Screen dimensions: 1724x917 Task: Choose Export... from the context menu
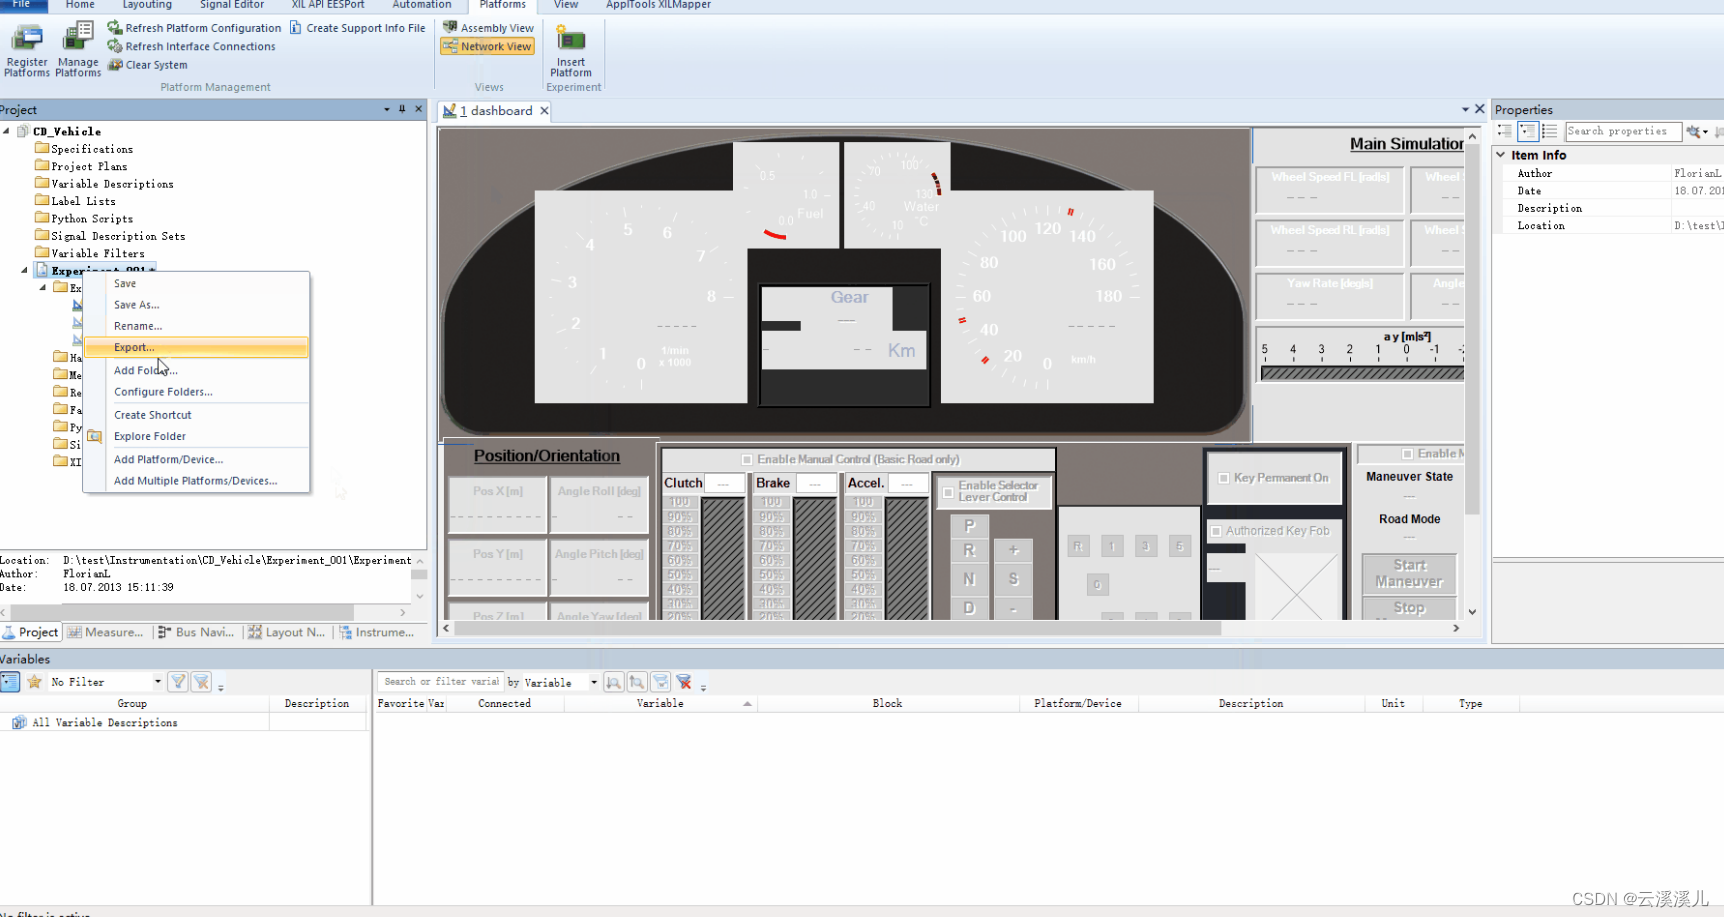tap(196, 347)
